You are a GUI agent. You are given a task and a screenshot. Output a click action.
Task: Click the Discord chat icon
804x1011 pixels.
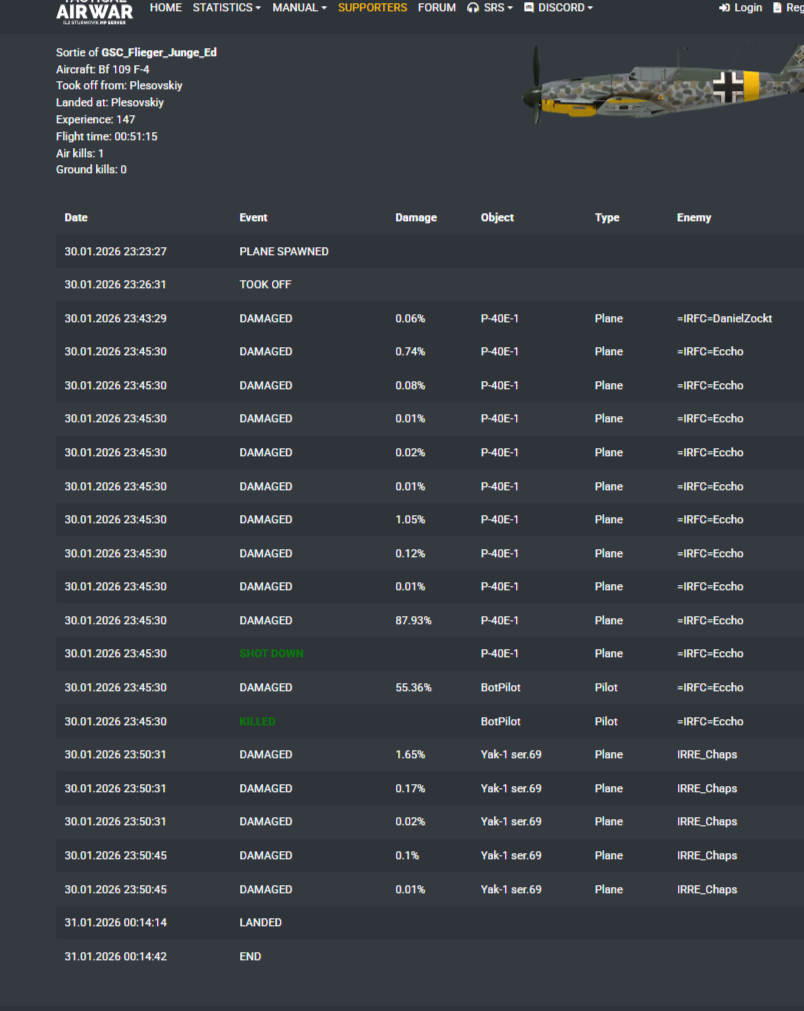point(529,8)
